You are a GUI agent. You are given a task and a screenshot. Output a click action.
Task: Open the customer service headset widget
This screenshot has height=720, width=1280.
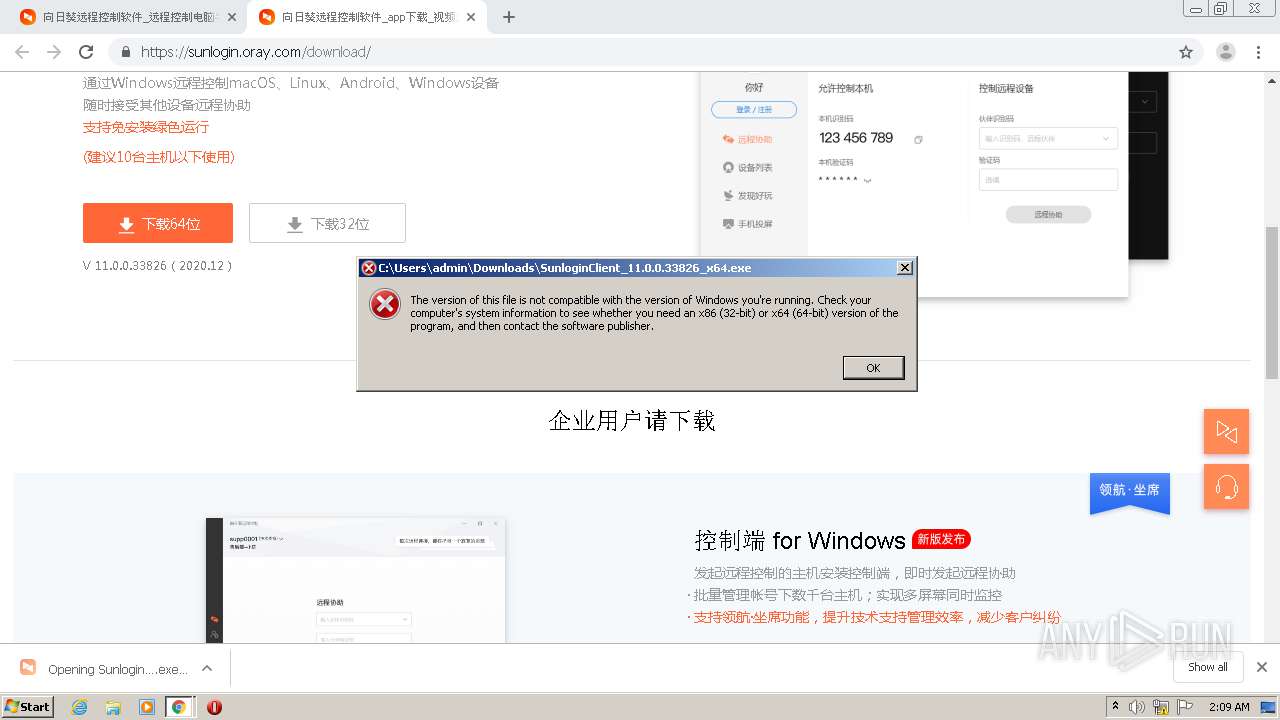[1226, 487]
